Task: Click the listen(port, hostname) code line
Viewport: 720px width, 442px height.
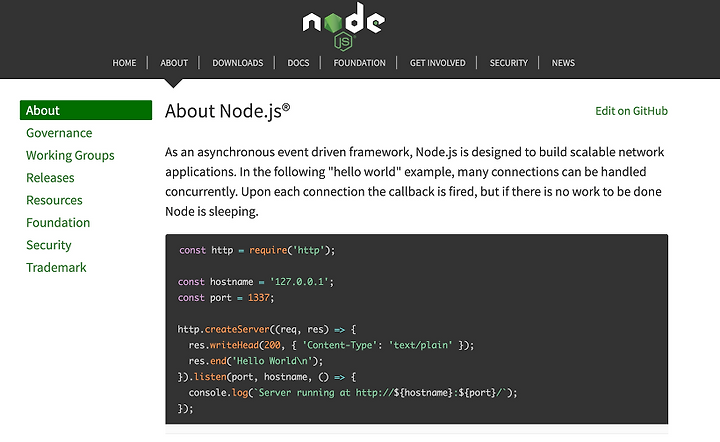Action: (x=267, y=377)
